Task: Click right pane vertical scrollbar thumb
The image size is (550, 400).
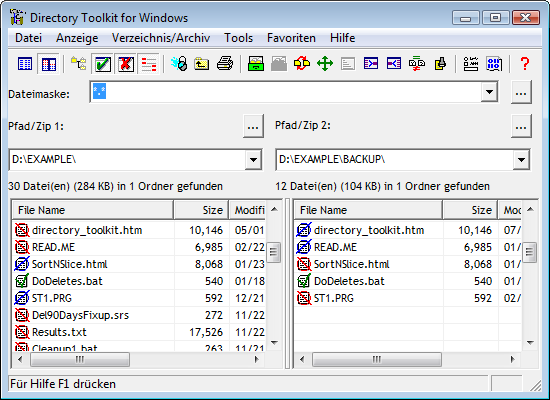Action: coord(530,252)
